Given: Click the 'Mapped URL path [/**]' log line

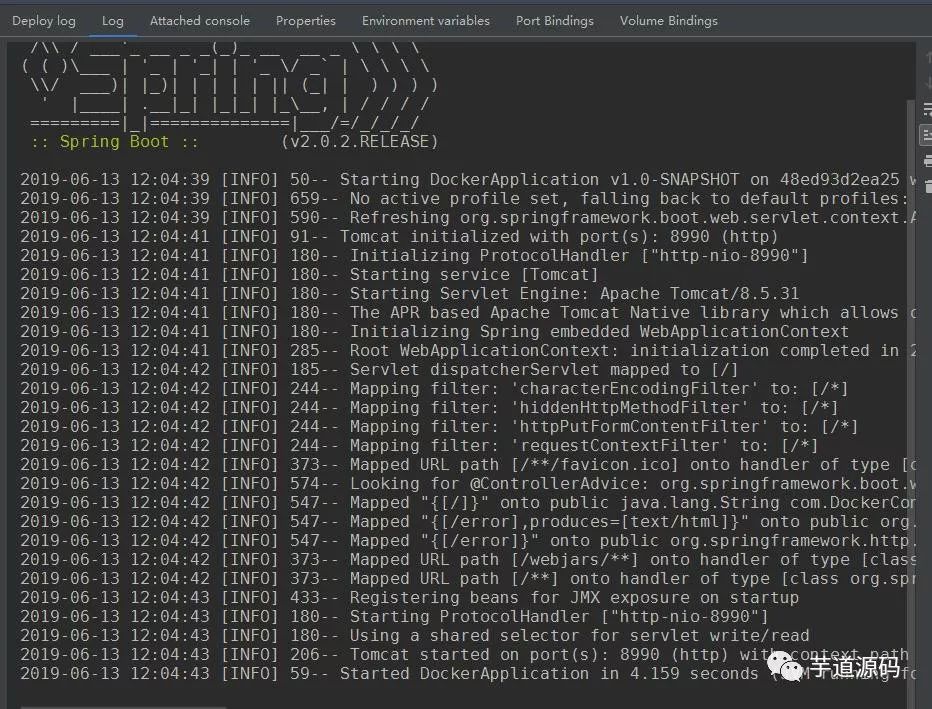Looking at the screenshot, I should pyautogui.click(x=468, y=579).
